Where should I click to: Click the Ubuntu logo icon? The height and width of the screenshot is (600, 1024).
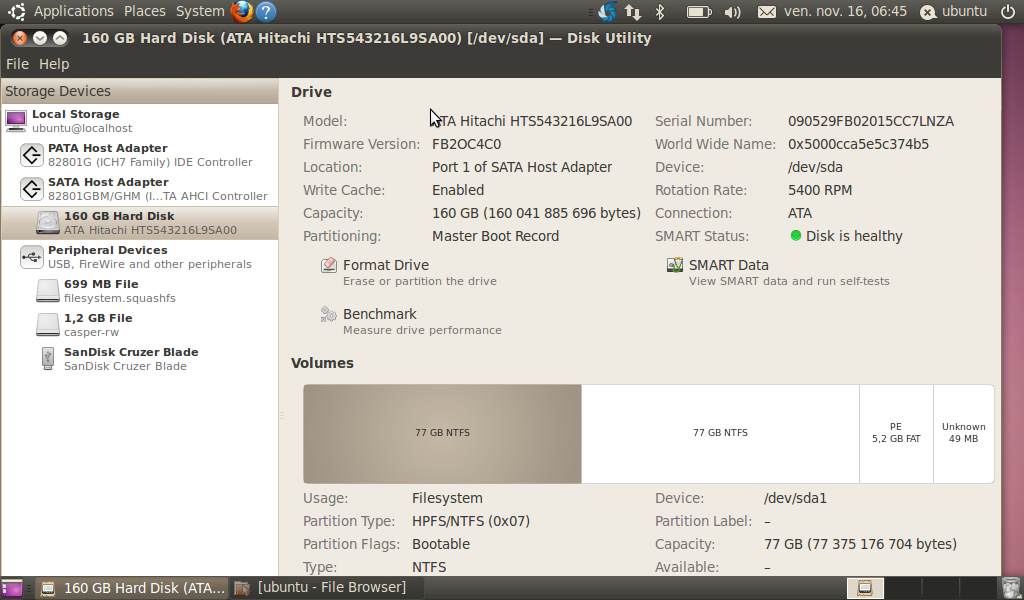[17, 11]
